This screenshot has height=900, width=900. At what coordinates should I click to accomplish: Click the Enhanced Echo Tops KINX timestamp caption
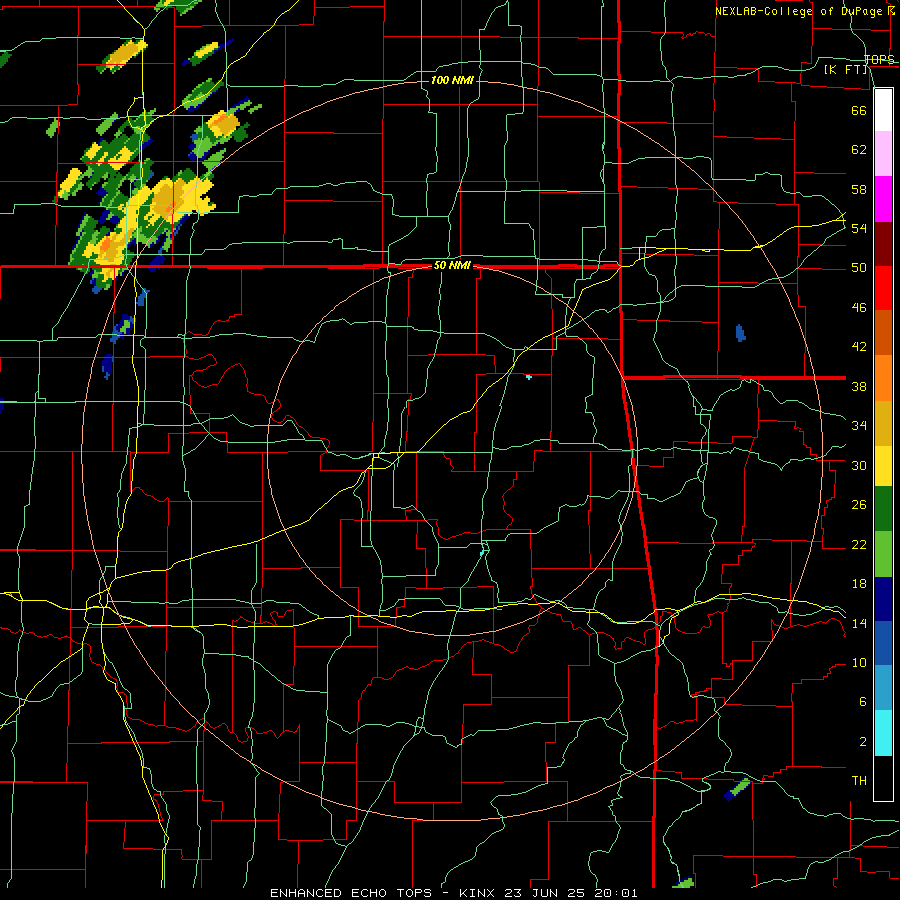click(453, 893)
